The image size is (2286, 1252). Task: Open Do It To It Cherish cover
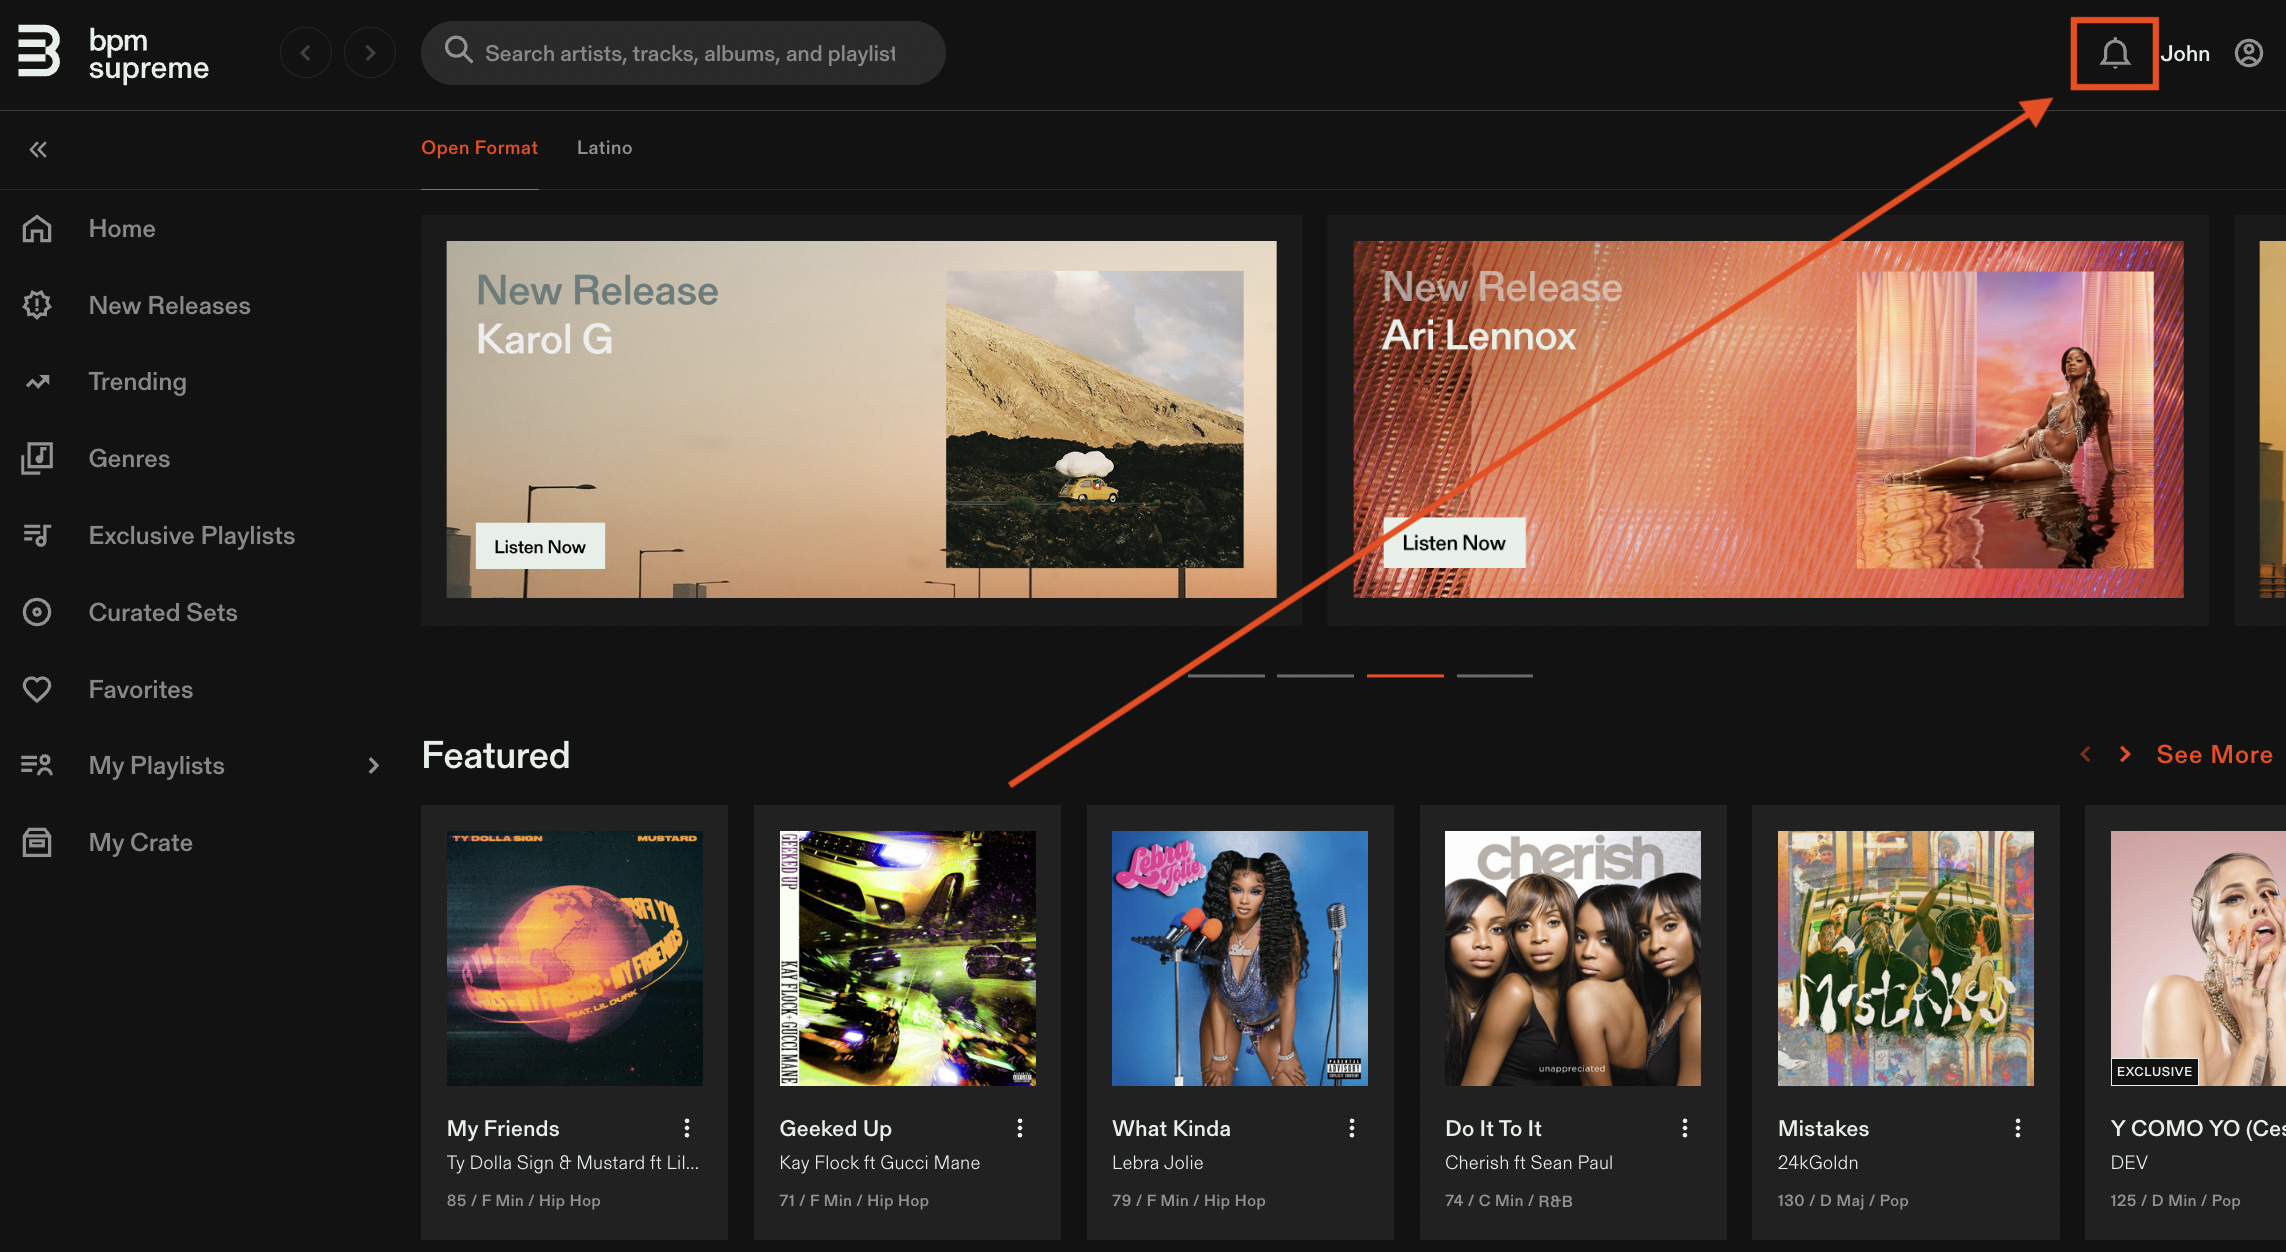(x=1573, y=958)
